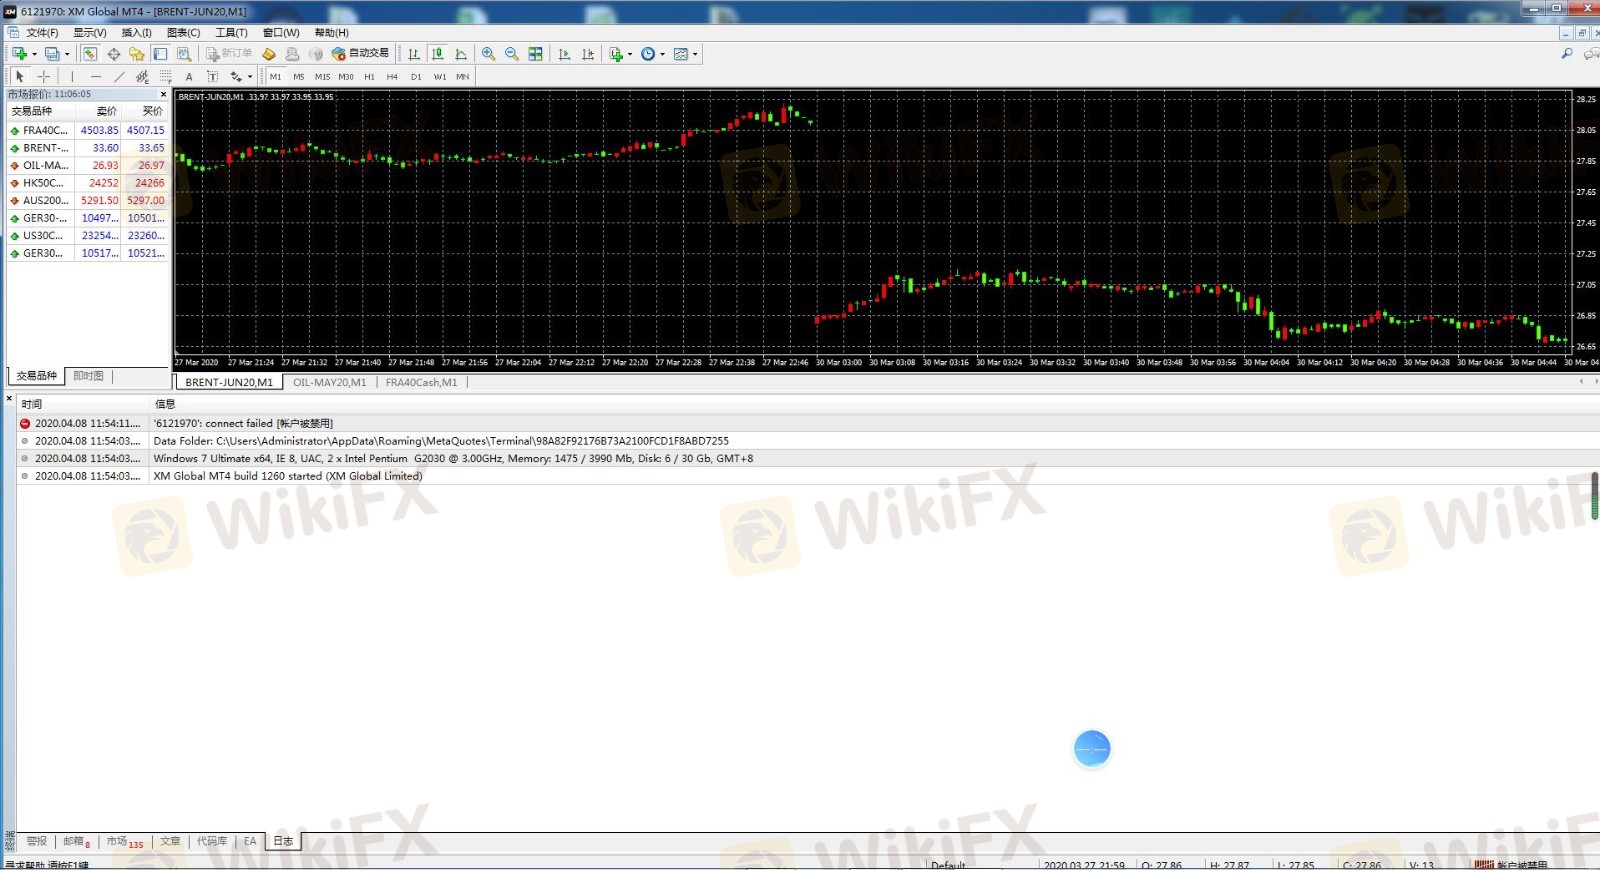Toggle the Data Window crosshair-circle icon
1600x870 pixels.
pyautogui.click(x=113, y=54)
